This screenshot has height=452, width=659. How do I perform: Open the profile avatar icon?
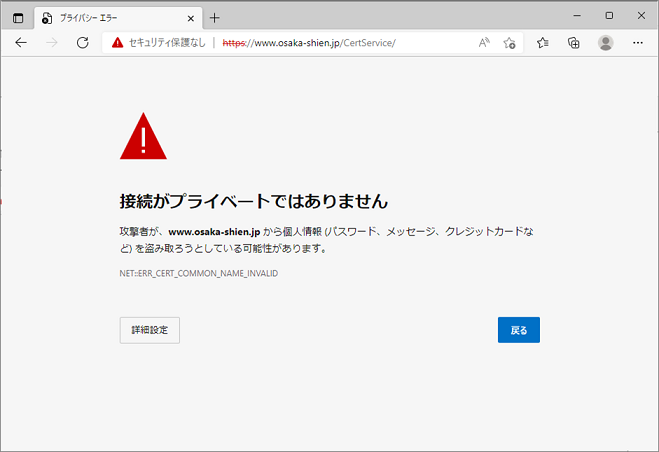click(606, 42)
